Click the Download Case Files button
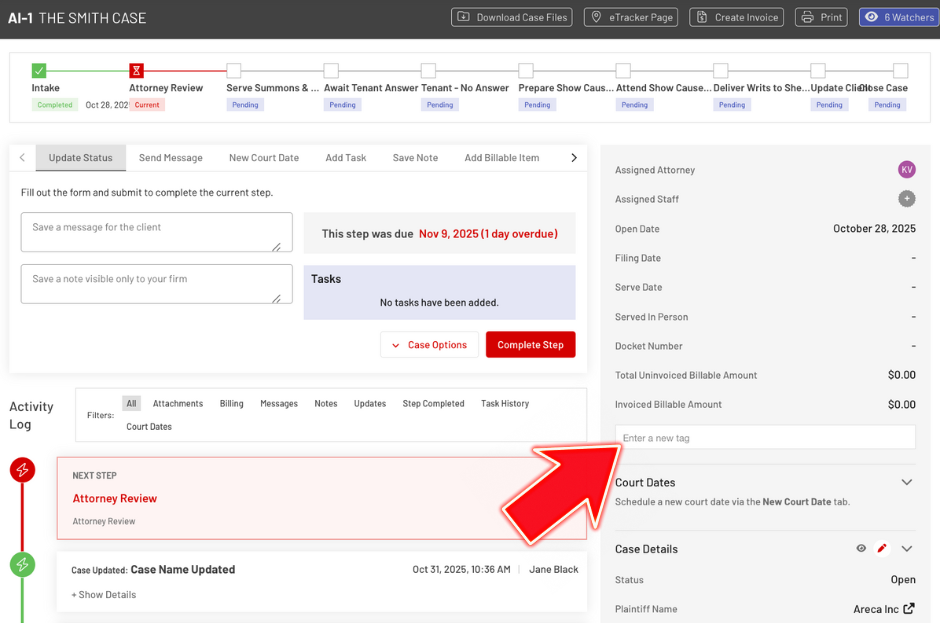 pyautogui.click(x=511, y=17)
